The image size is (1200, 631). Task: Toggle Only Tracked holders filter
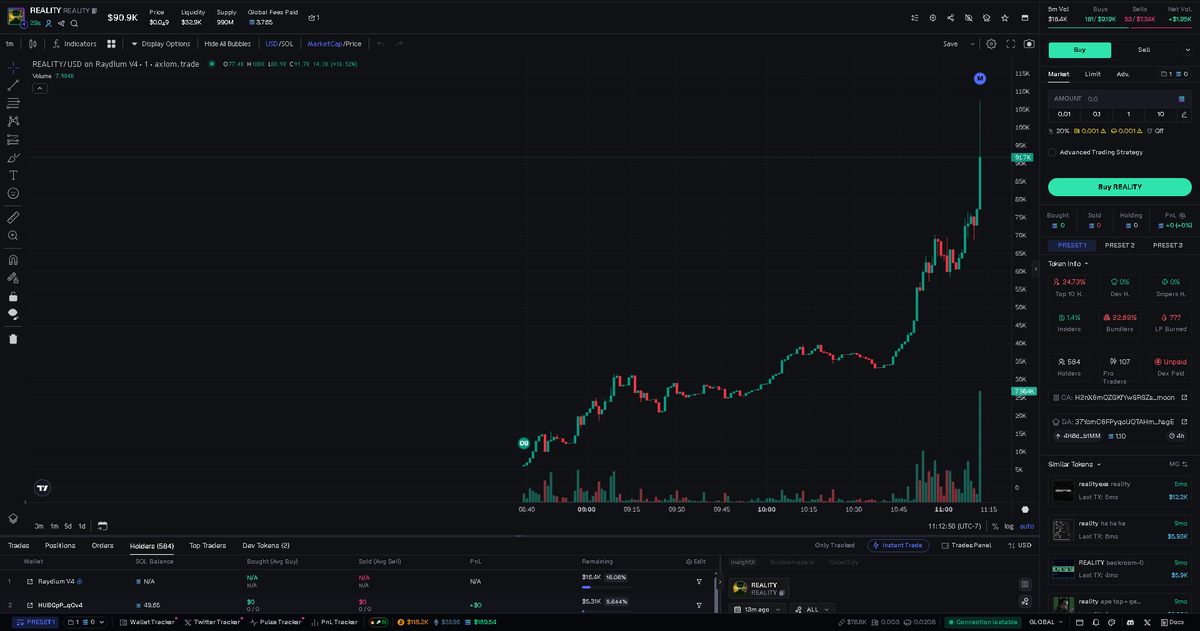[835, 545]
